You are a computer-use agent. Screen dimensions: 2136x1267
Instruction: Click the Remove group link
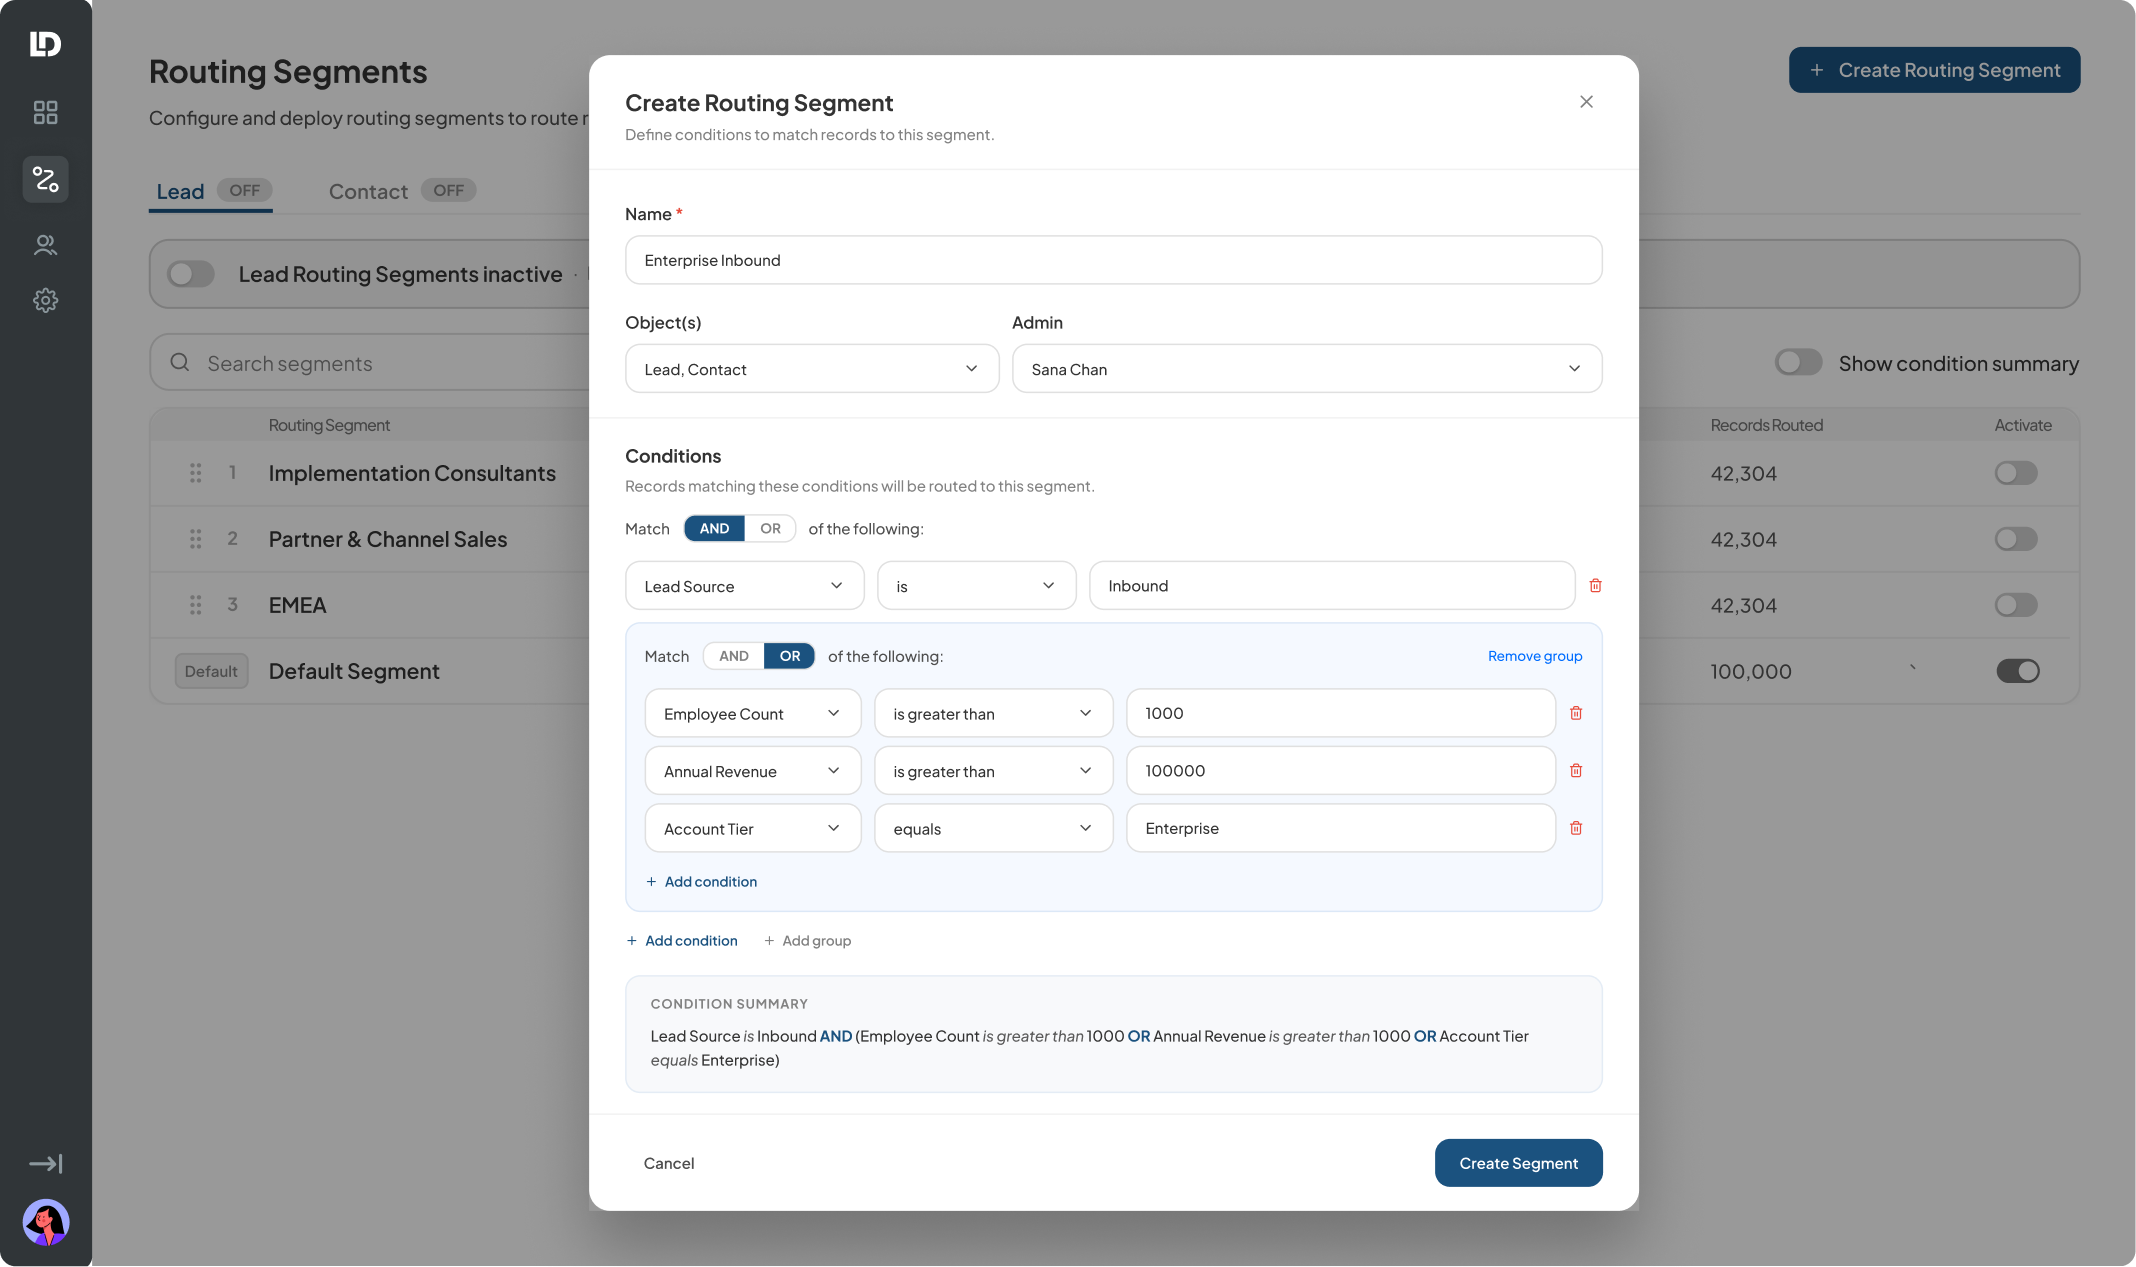click(1535, 656)
